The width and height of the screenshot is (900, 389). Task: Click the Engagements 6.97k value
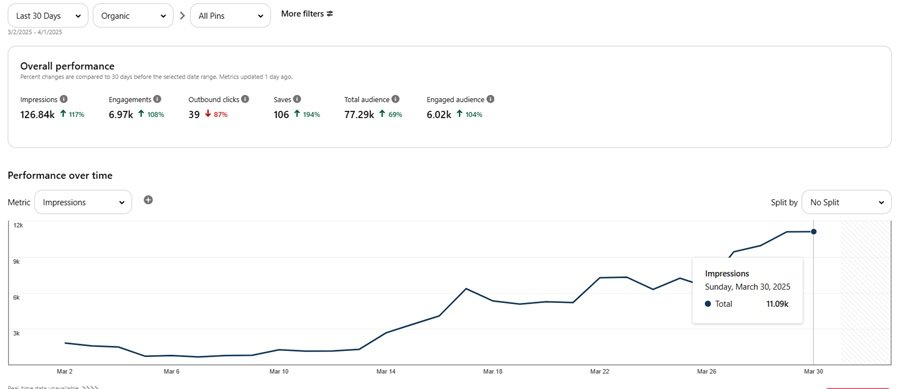coord(121,114)
